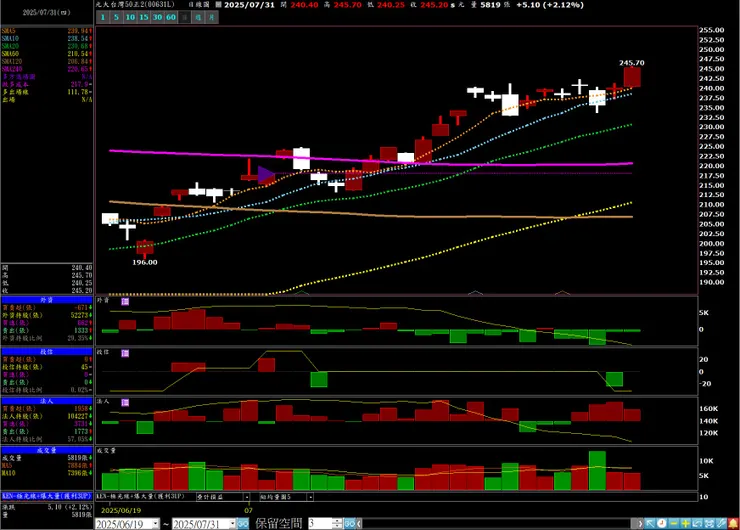The image size is (740, 530).
Task: Open the start date 2025/06/19 dropdown
Action: click(x=155, y=524)
